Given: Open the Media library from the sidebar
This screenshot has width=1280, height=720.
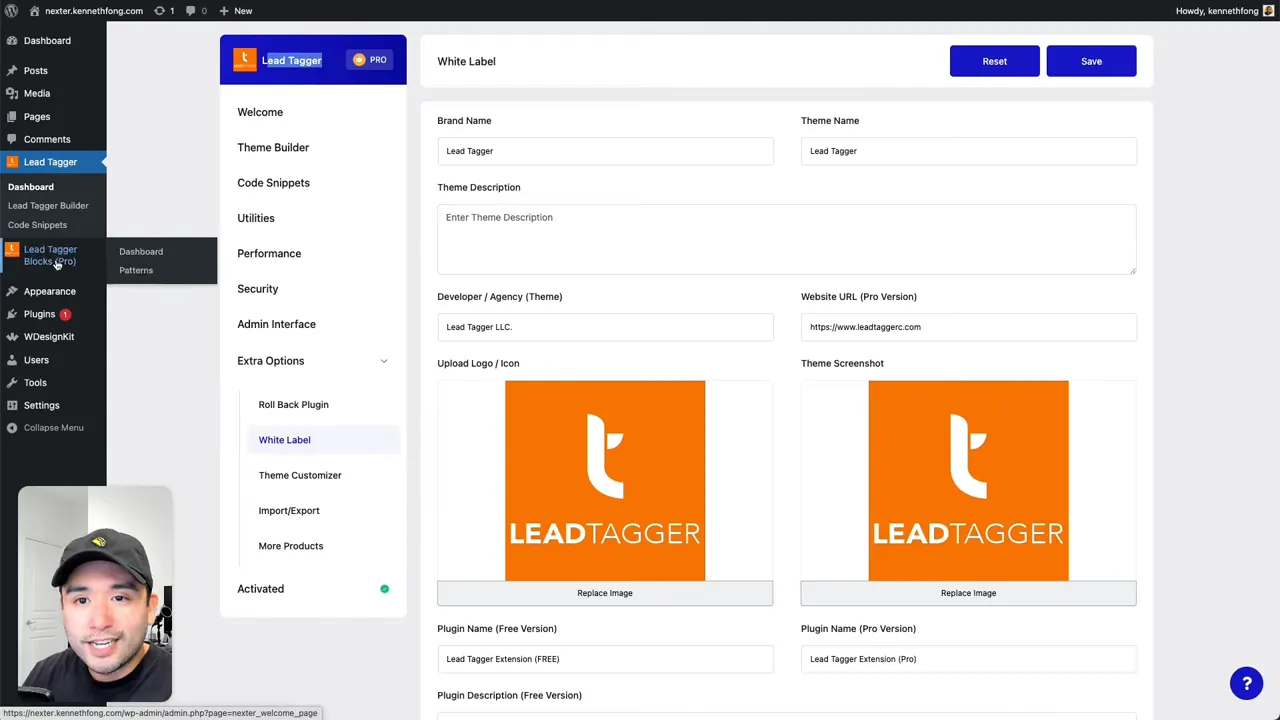Looking at the screenshot, I should [36, 93].
